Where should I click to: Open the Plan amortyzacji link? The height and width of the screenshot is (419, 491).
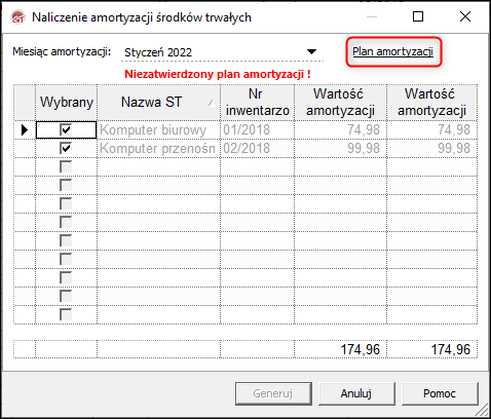coord(393,52)
